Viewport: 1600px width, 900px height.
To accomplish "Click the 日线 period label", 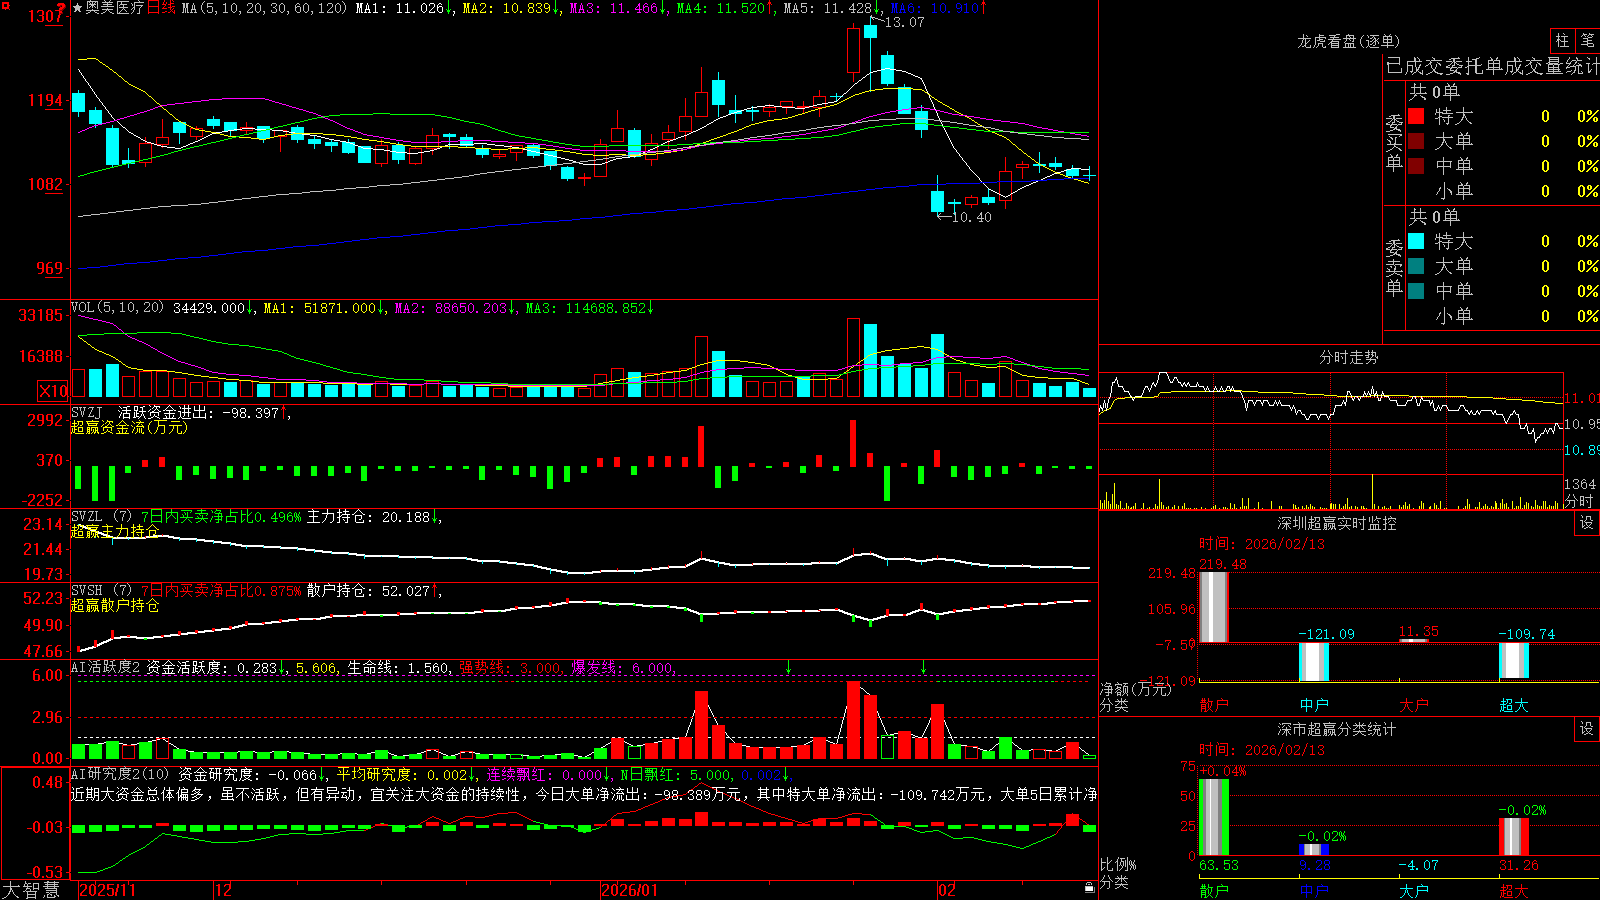I will point(161,8).
